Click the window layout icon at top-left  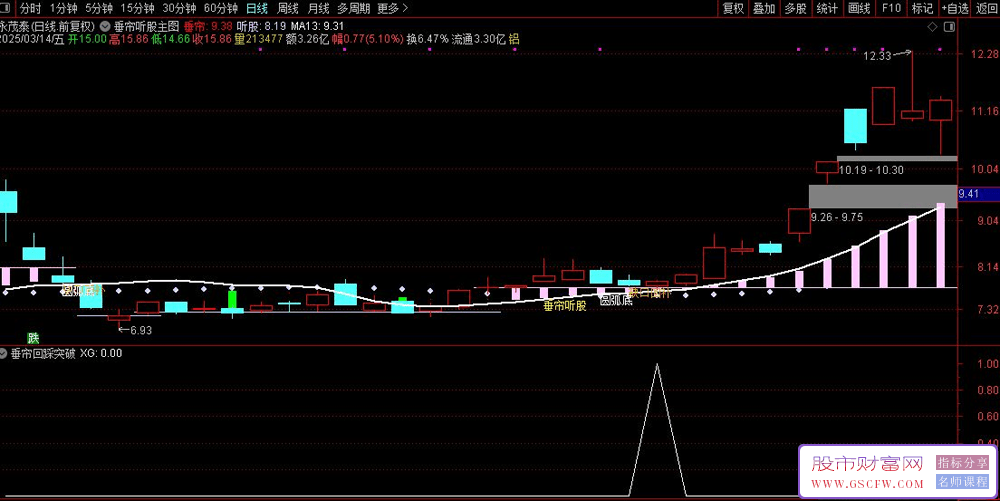point(4,8)
